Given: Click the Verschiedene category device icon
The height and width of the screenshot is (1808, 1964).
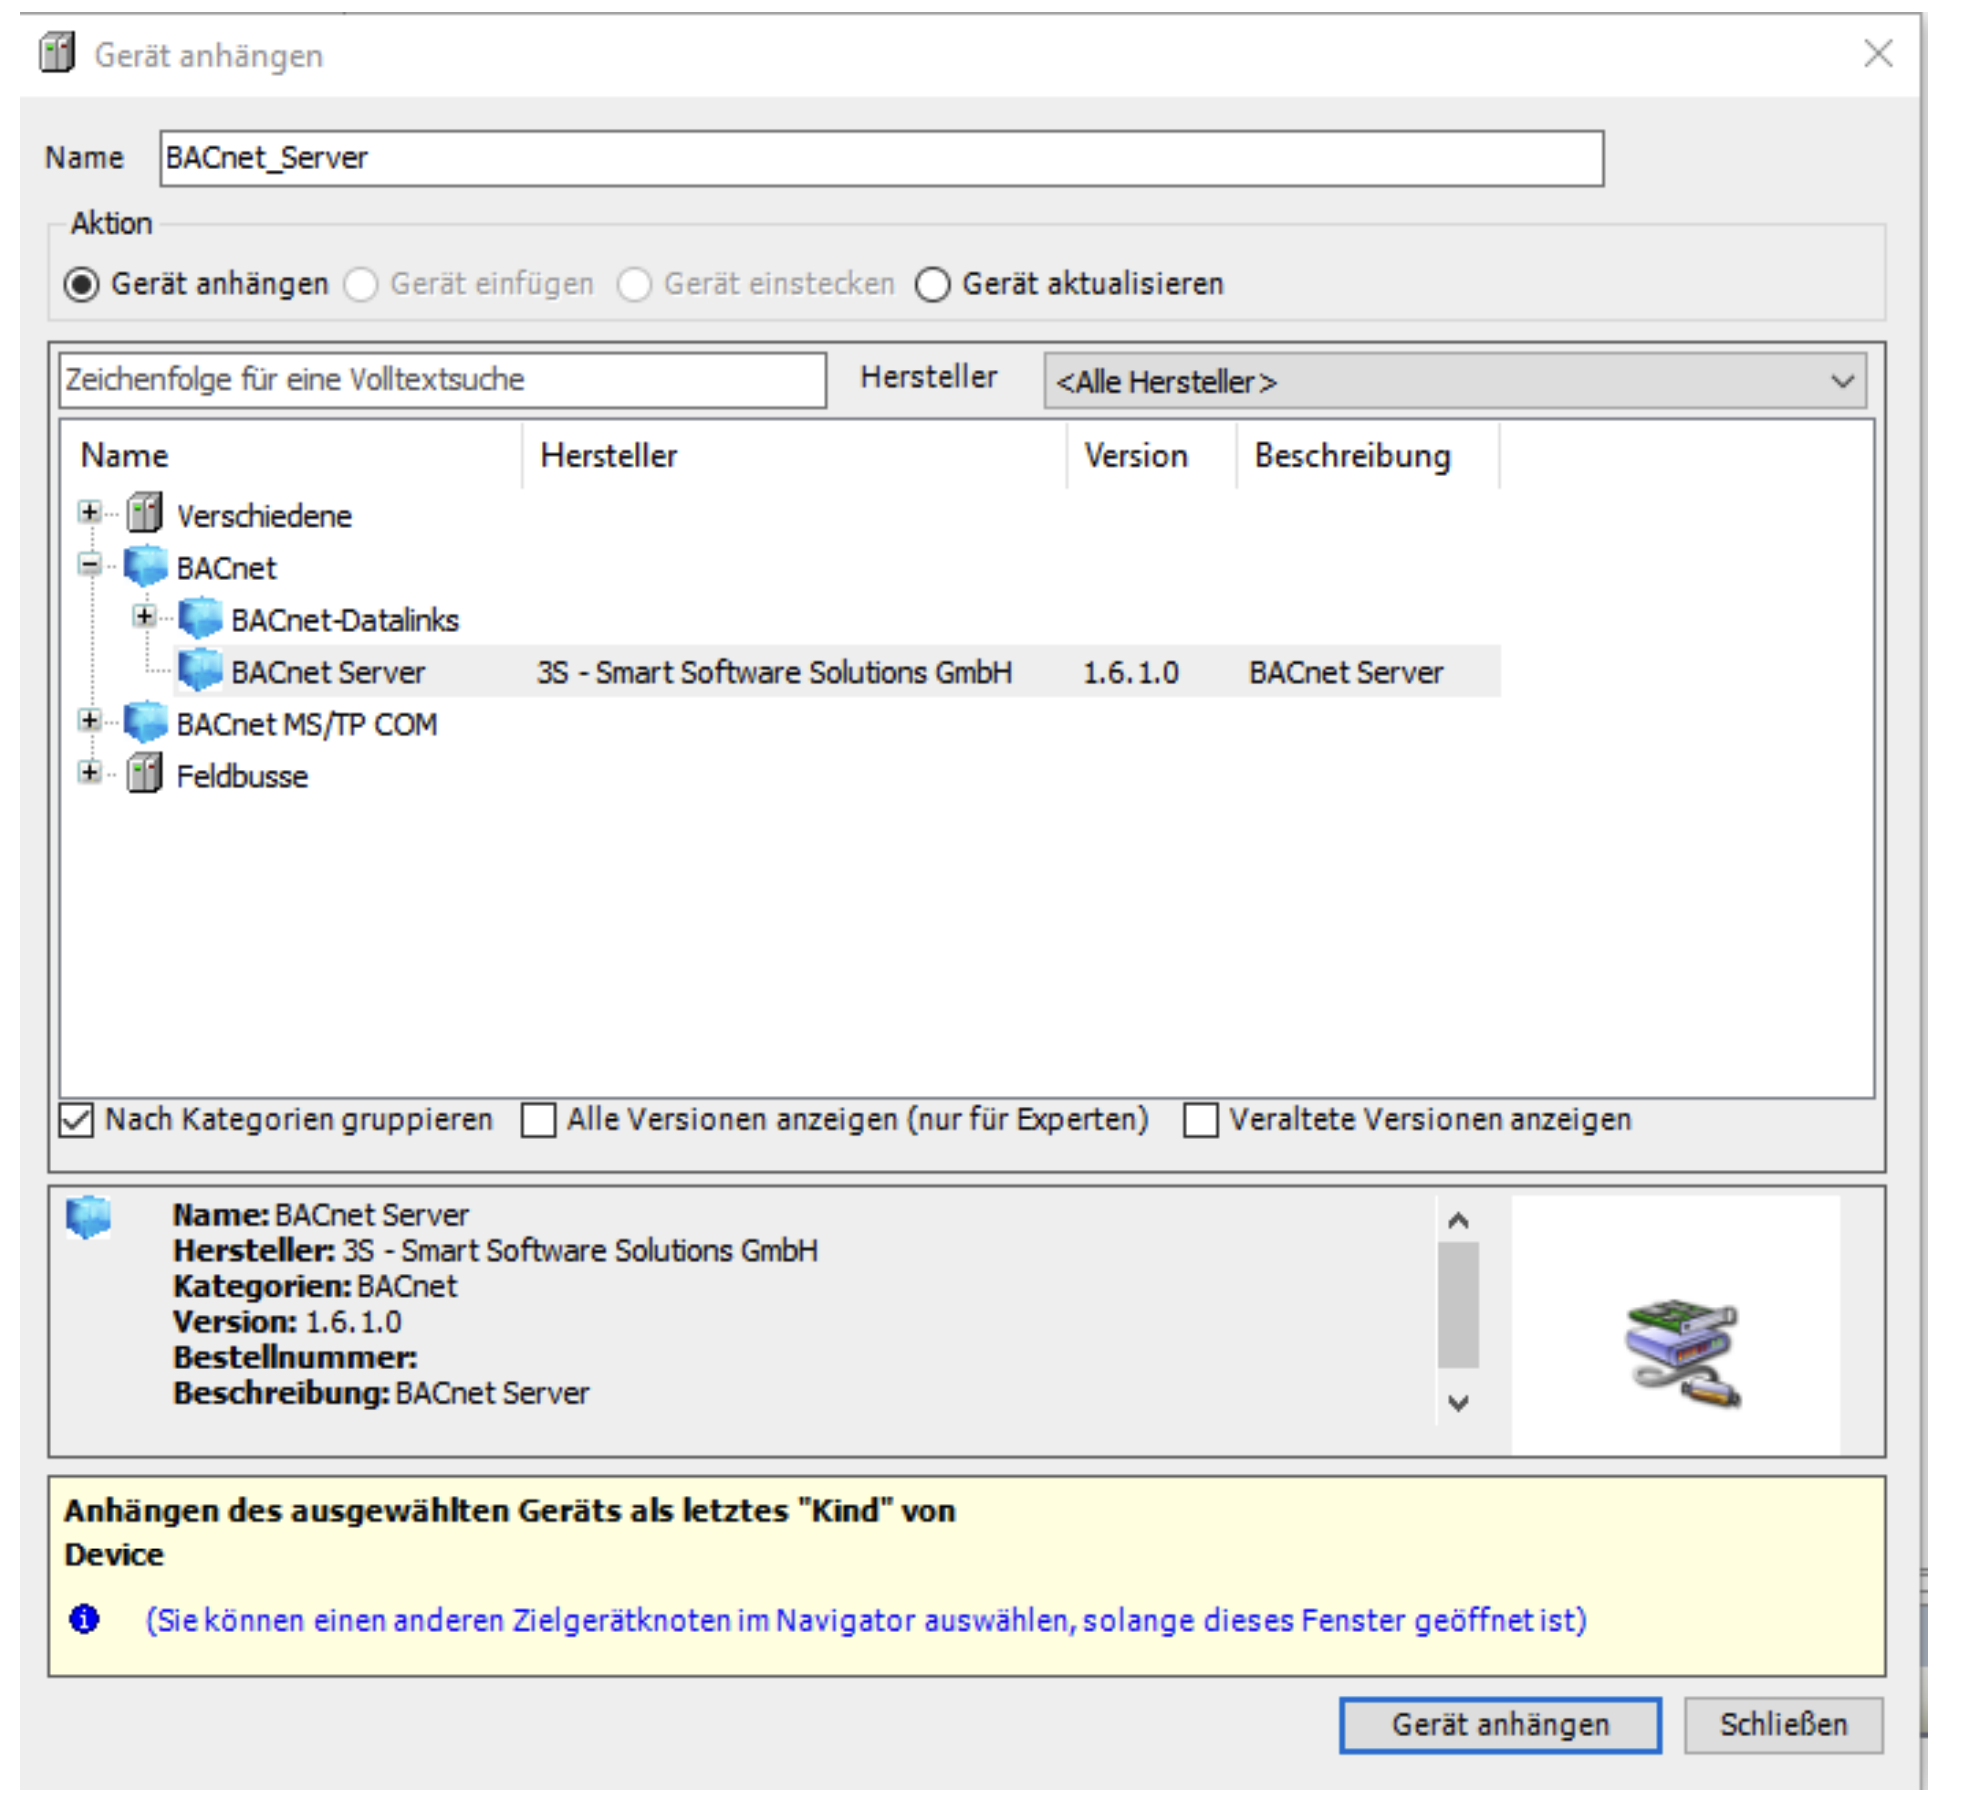Looking at the screenshot, I should 144,513.
